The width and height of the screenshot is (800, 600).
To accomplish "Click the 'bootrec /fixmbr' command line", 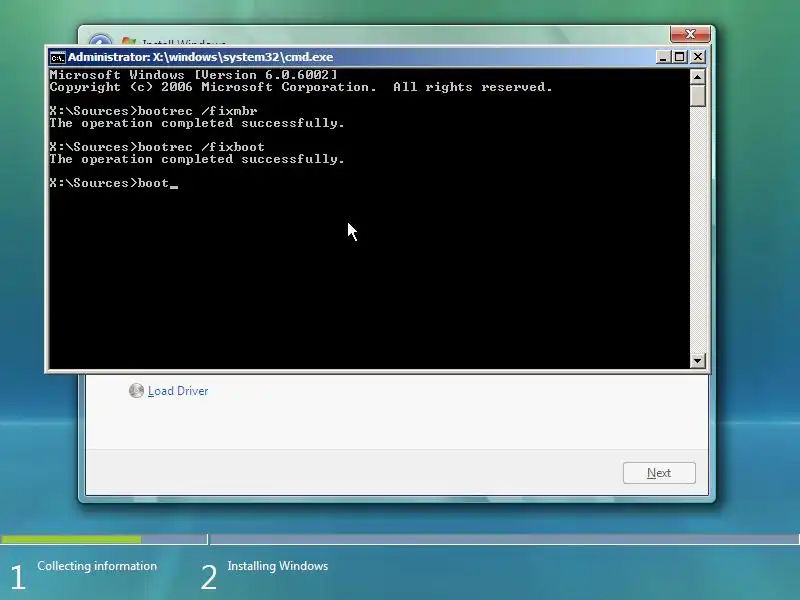I will click(154, 111).
